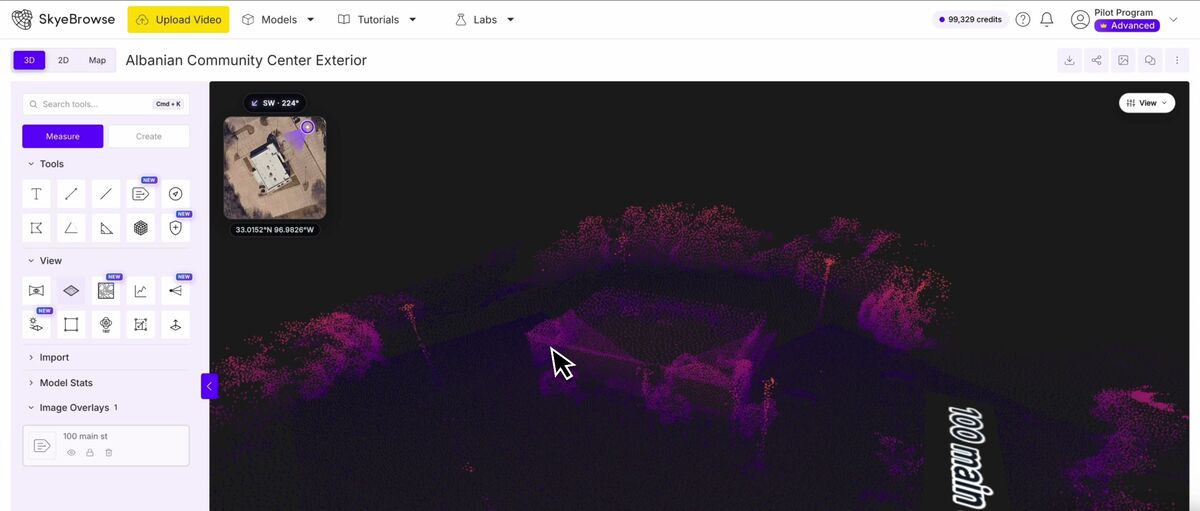The height and width of the screenshot is (511, 1200).
Task: Delete the 100 main st overlay
Action: coord(109,453)
